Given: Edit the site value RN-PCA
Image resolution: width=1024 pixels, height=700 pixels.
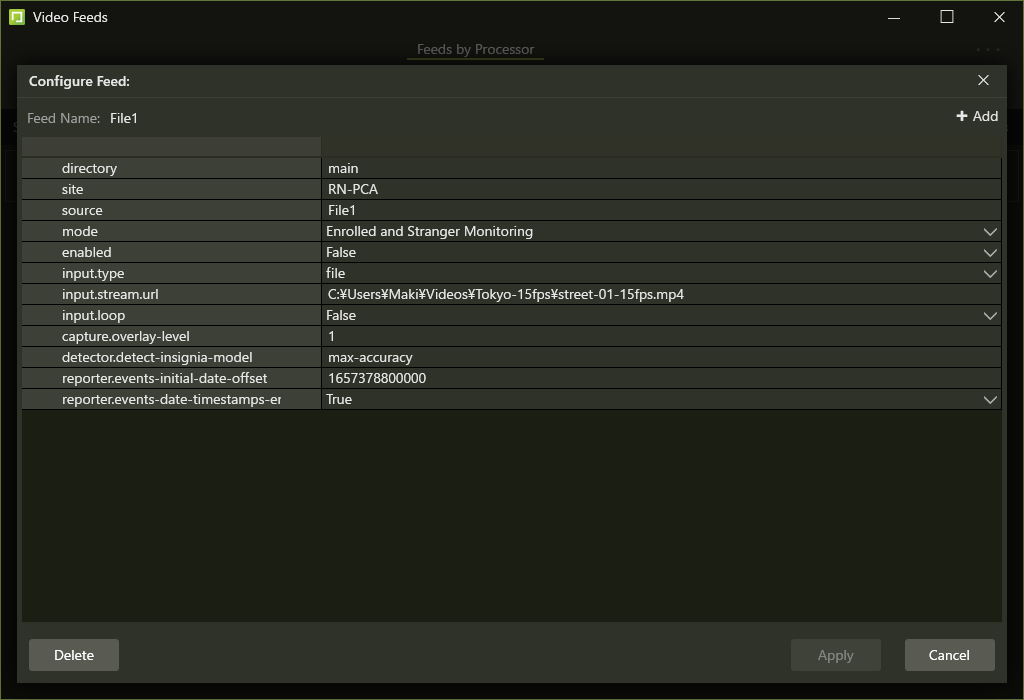Looking at the screenshot, I should click(x=660, y=189).
